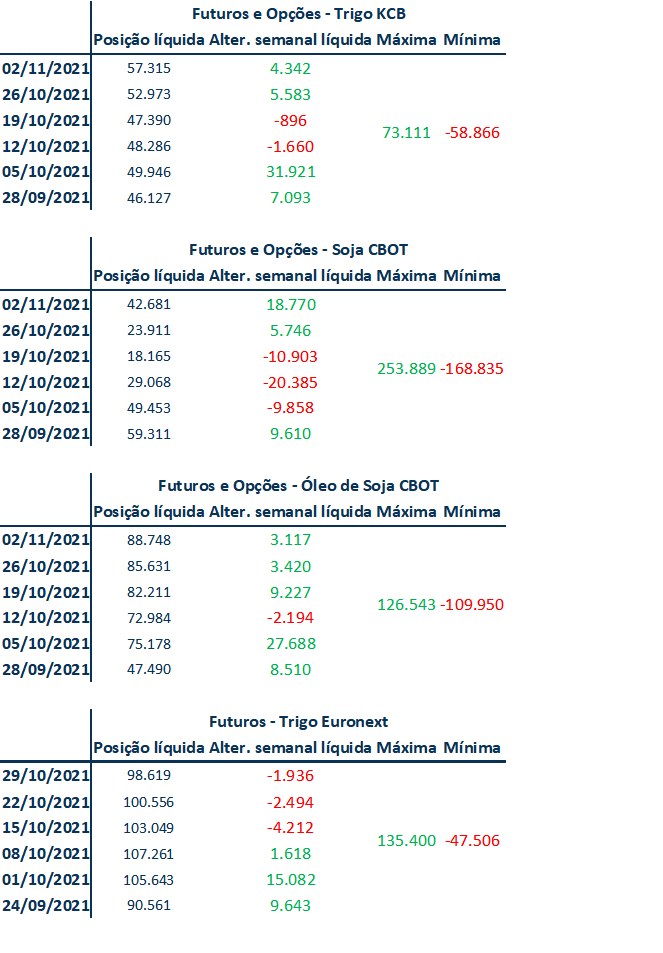Select Óleo de Soja net position 88.748
Image resolution: width=663 pixels, height=953 pixels.
pos(149,540)
